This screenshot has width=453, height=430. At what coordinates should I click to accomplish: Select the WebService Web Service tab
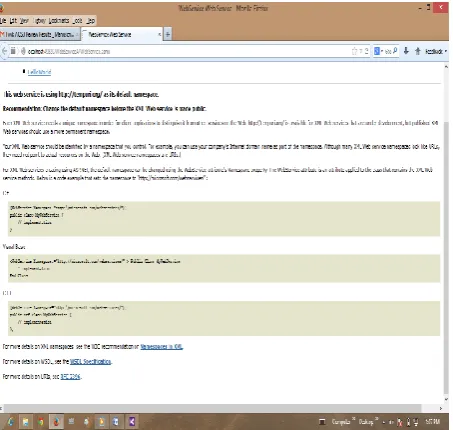[122, 34]
